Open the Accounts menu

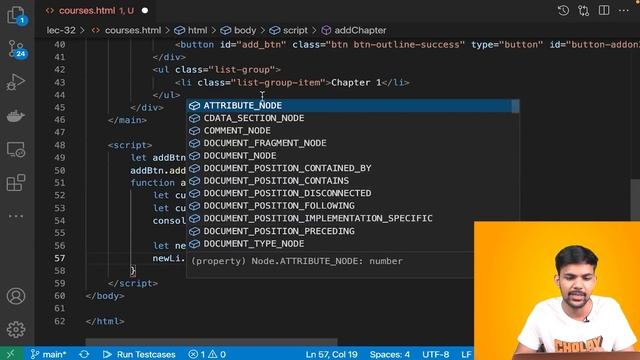click(x=16, y=296)
